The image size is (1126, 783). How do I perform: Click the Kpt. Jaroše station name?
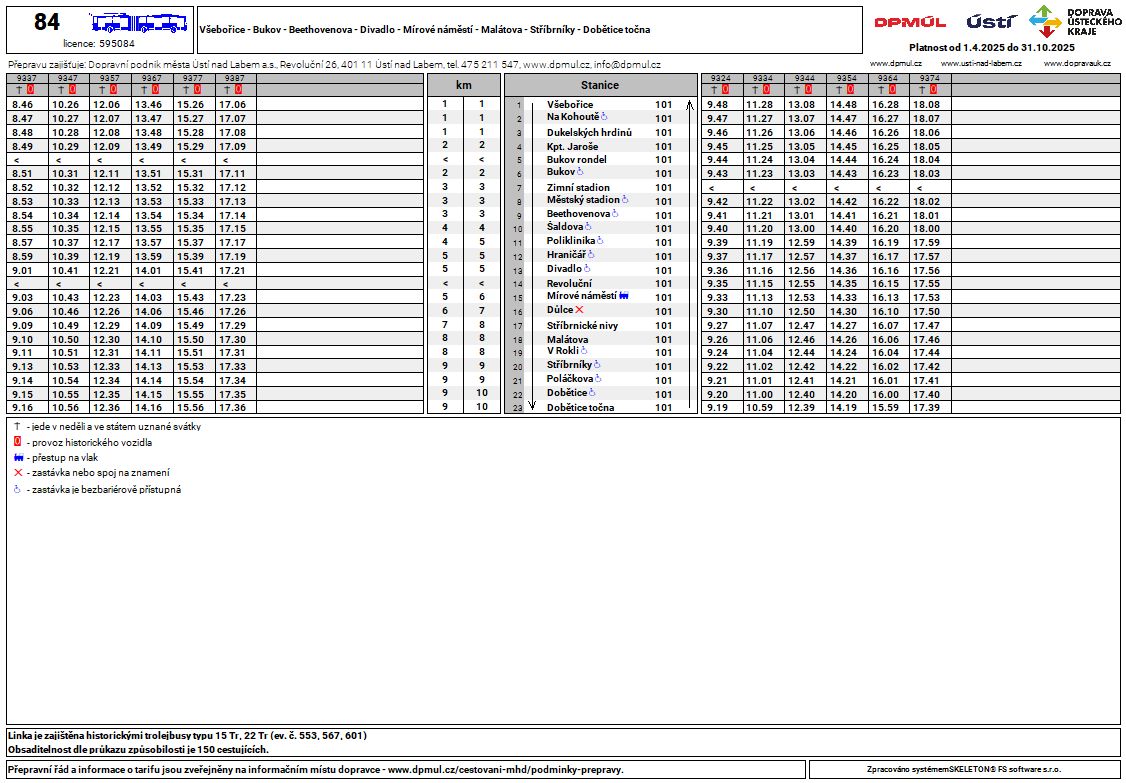570,147
